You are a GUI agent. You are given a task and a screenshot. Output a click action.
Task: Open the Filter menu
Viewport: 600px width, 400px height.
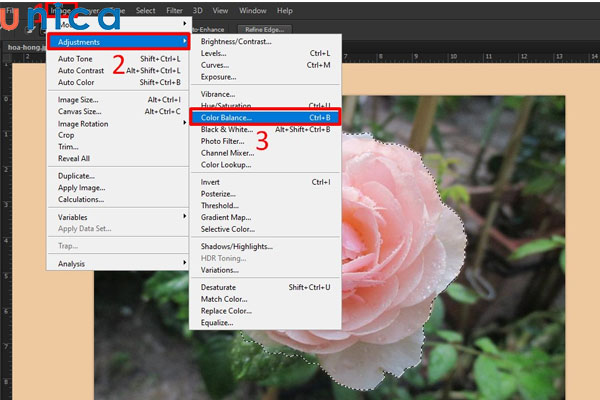(174, 11)
